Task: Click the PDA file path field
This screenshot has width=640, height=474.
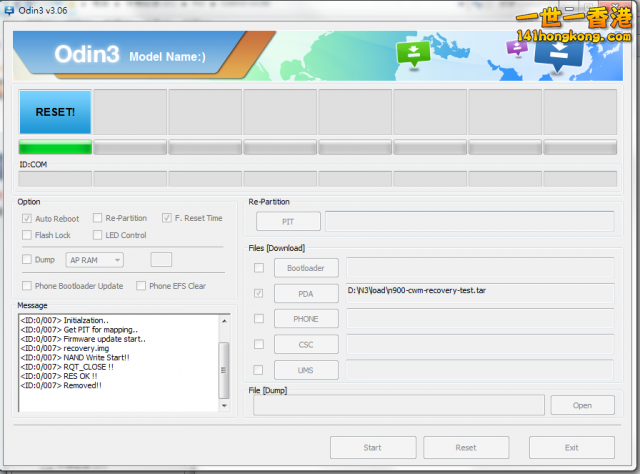Action: click(x=479, y=293)
